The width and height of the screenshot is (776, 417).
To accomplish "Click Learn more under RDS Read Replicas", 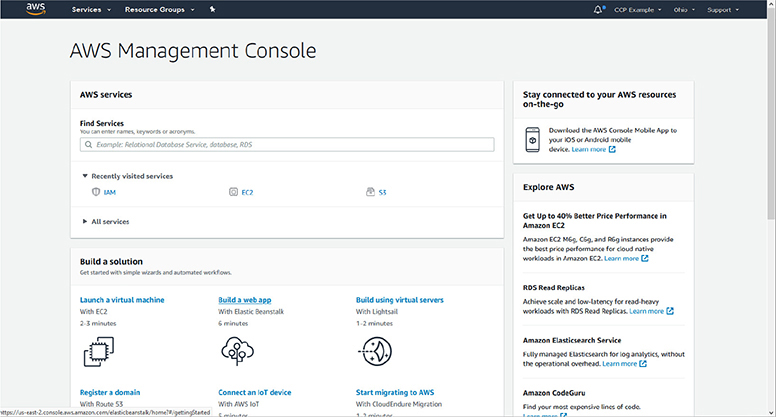I will click(651, 311).
